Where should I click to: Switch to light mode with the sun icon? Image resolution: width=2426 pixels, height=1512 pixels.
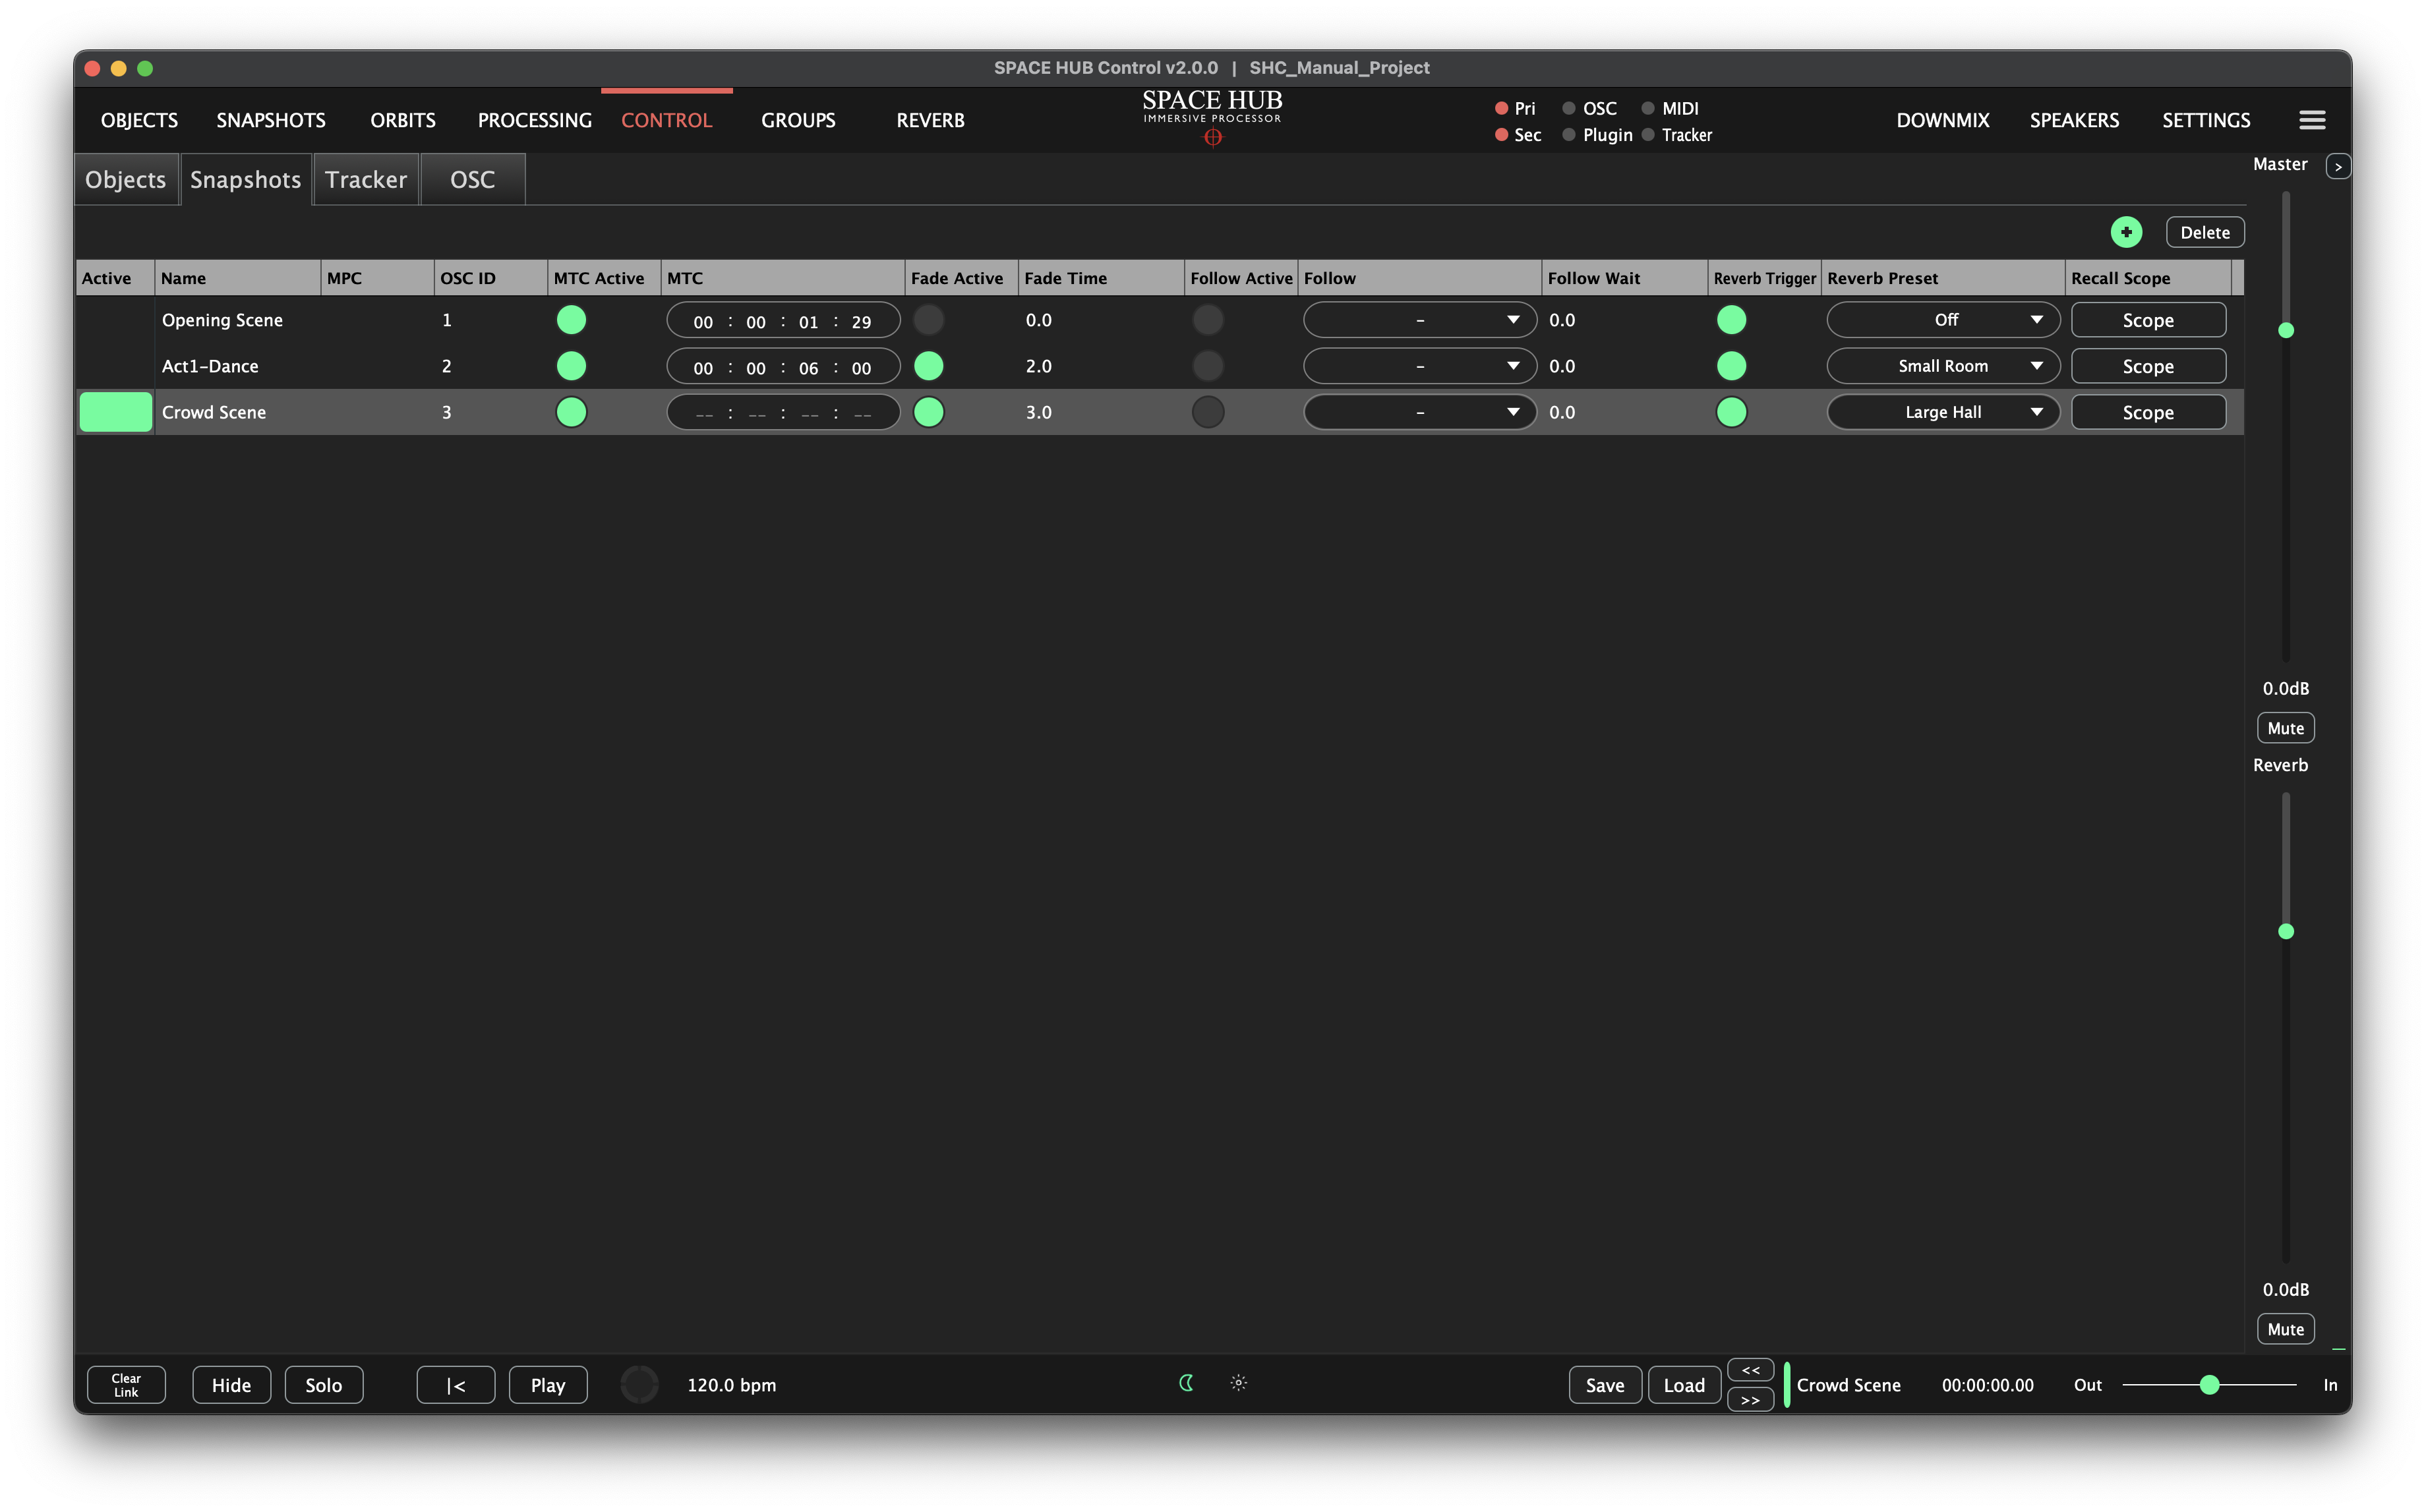pyautogui.click(x=1238, y=1383)
